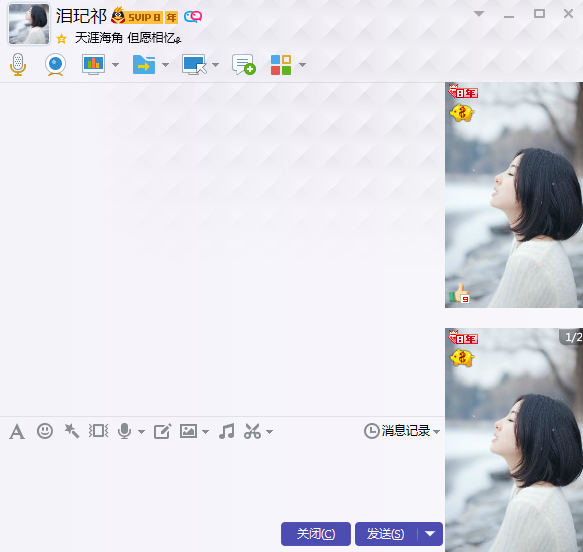
Task: Expand the screenshot scissors dropdown arrow
Action: tap(270, 432)
